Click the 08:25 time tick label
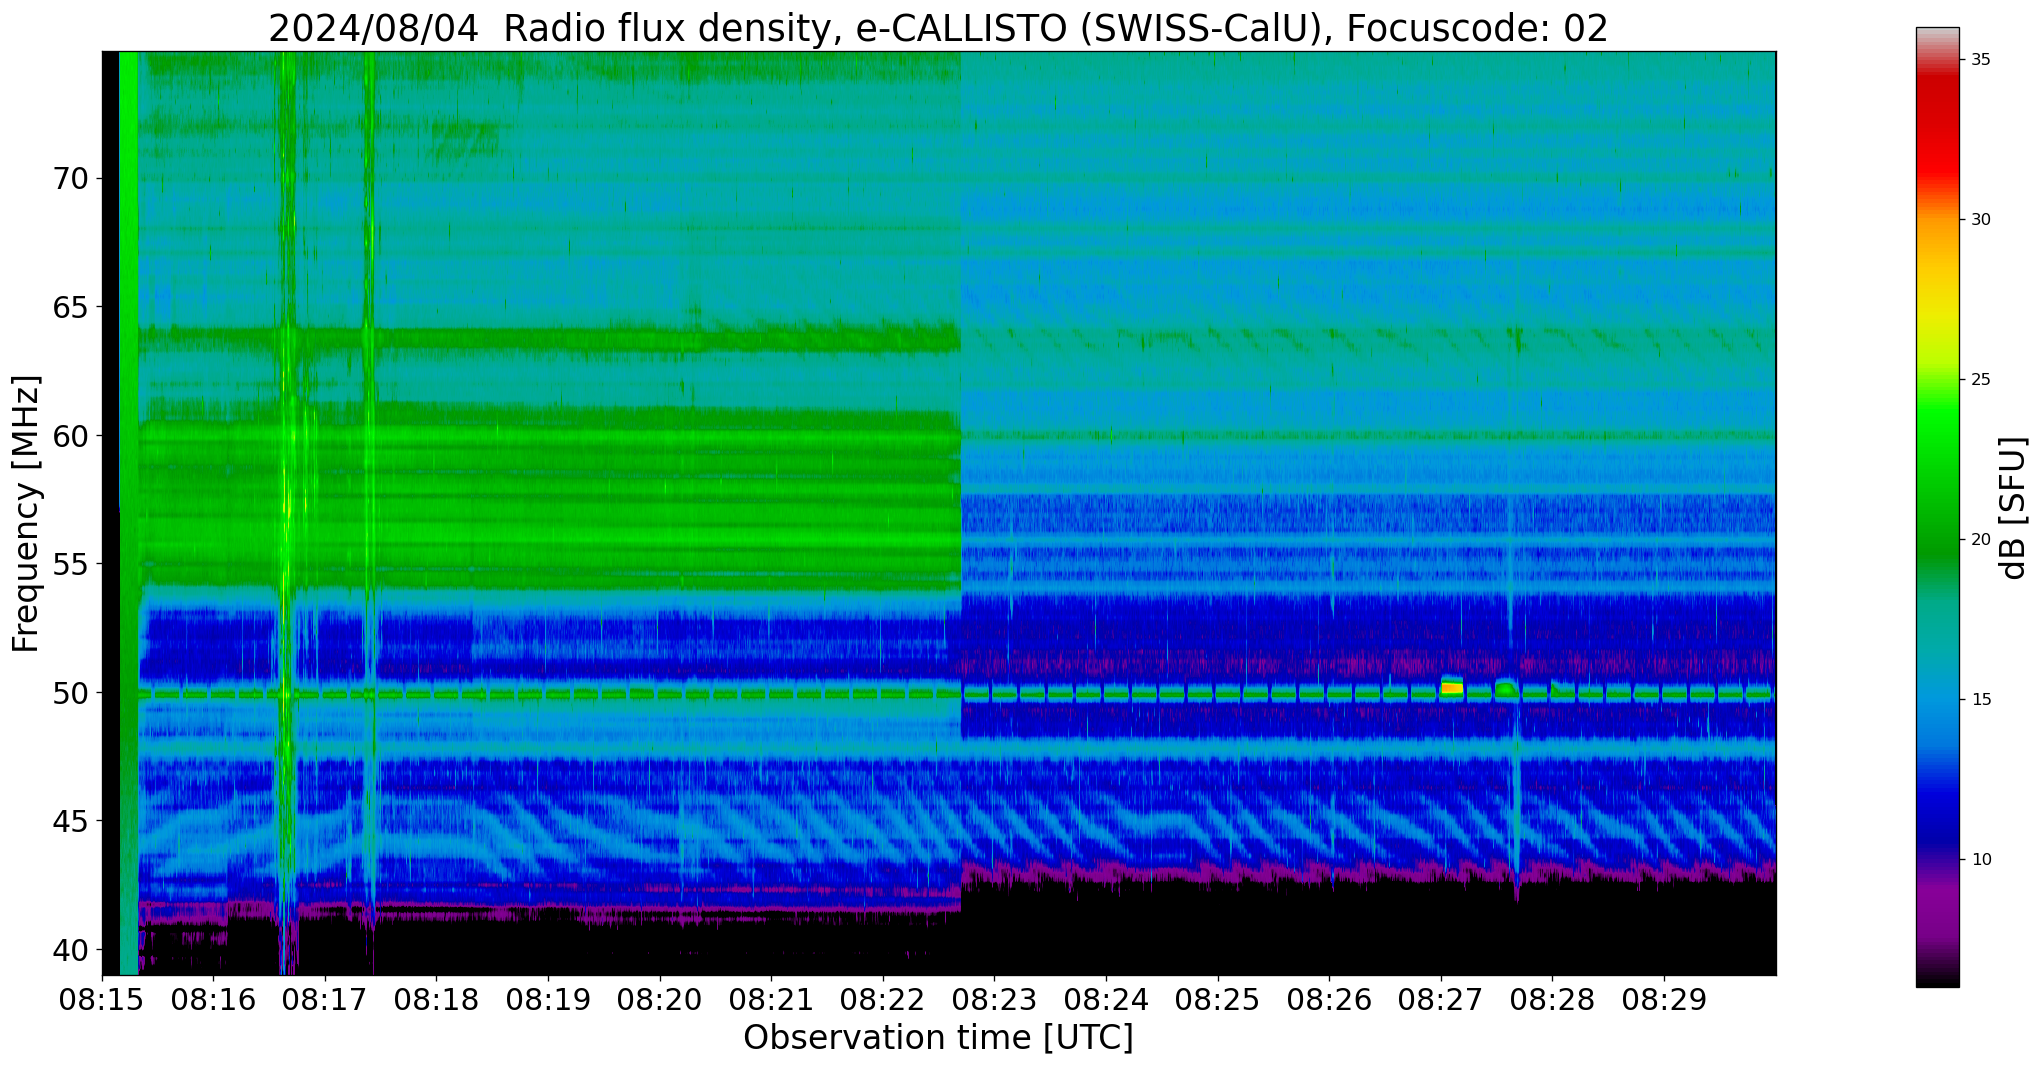 [1217, 999]
